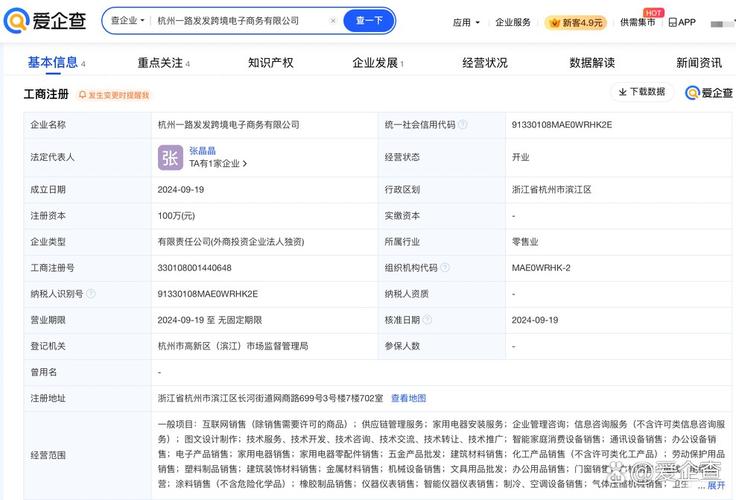736x500 pixels.
Task: Enable the change-reminder bell next to 工商注册
Action: [x=114, y=95]
